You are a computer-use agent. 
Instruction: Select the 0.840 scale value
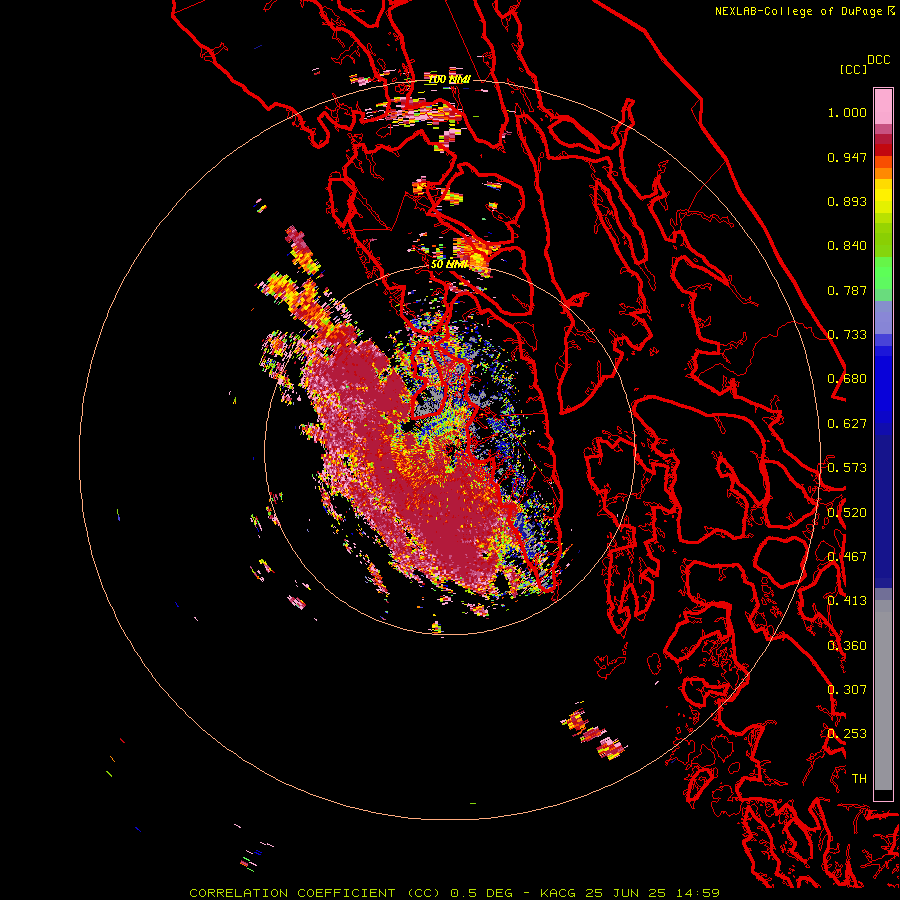point(847,246)
